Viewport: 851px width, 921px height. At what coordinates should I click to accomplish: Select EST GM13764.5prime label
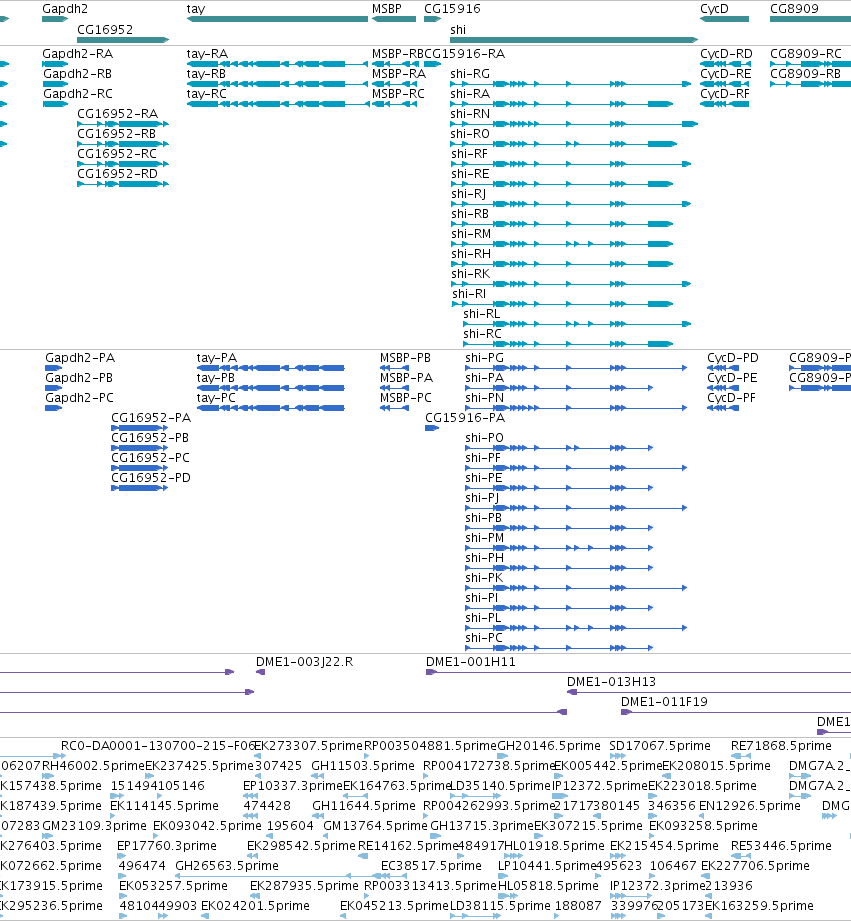[375, 826]
